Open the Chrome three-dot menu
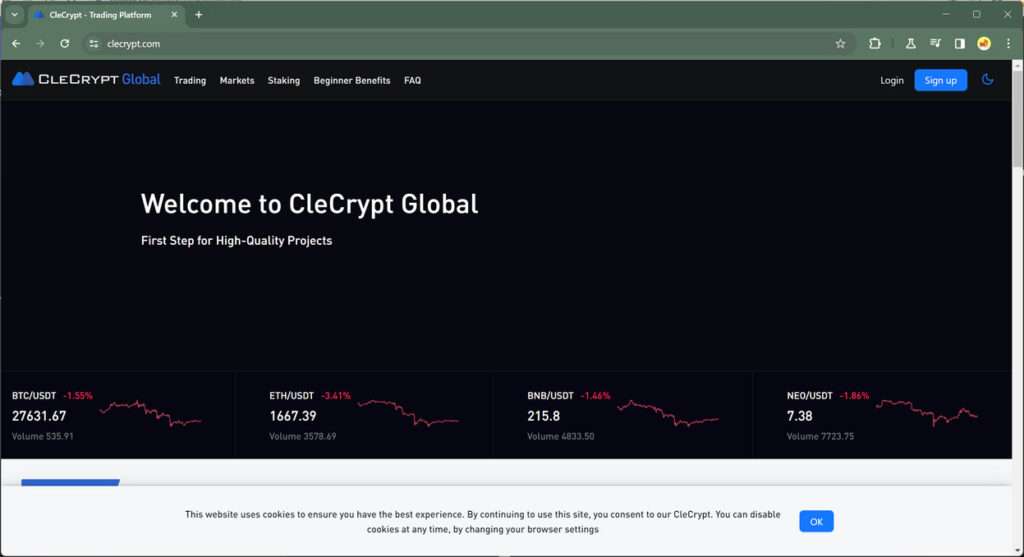This screenshot has width=1024, height=557. click(1008, 44)
